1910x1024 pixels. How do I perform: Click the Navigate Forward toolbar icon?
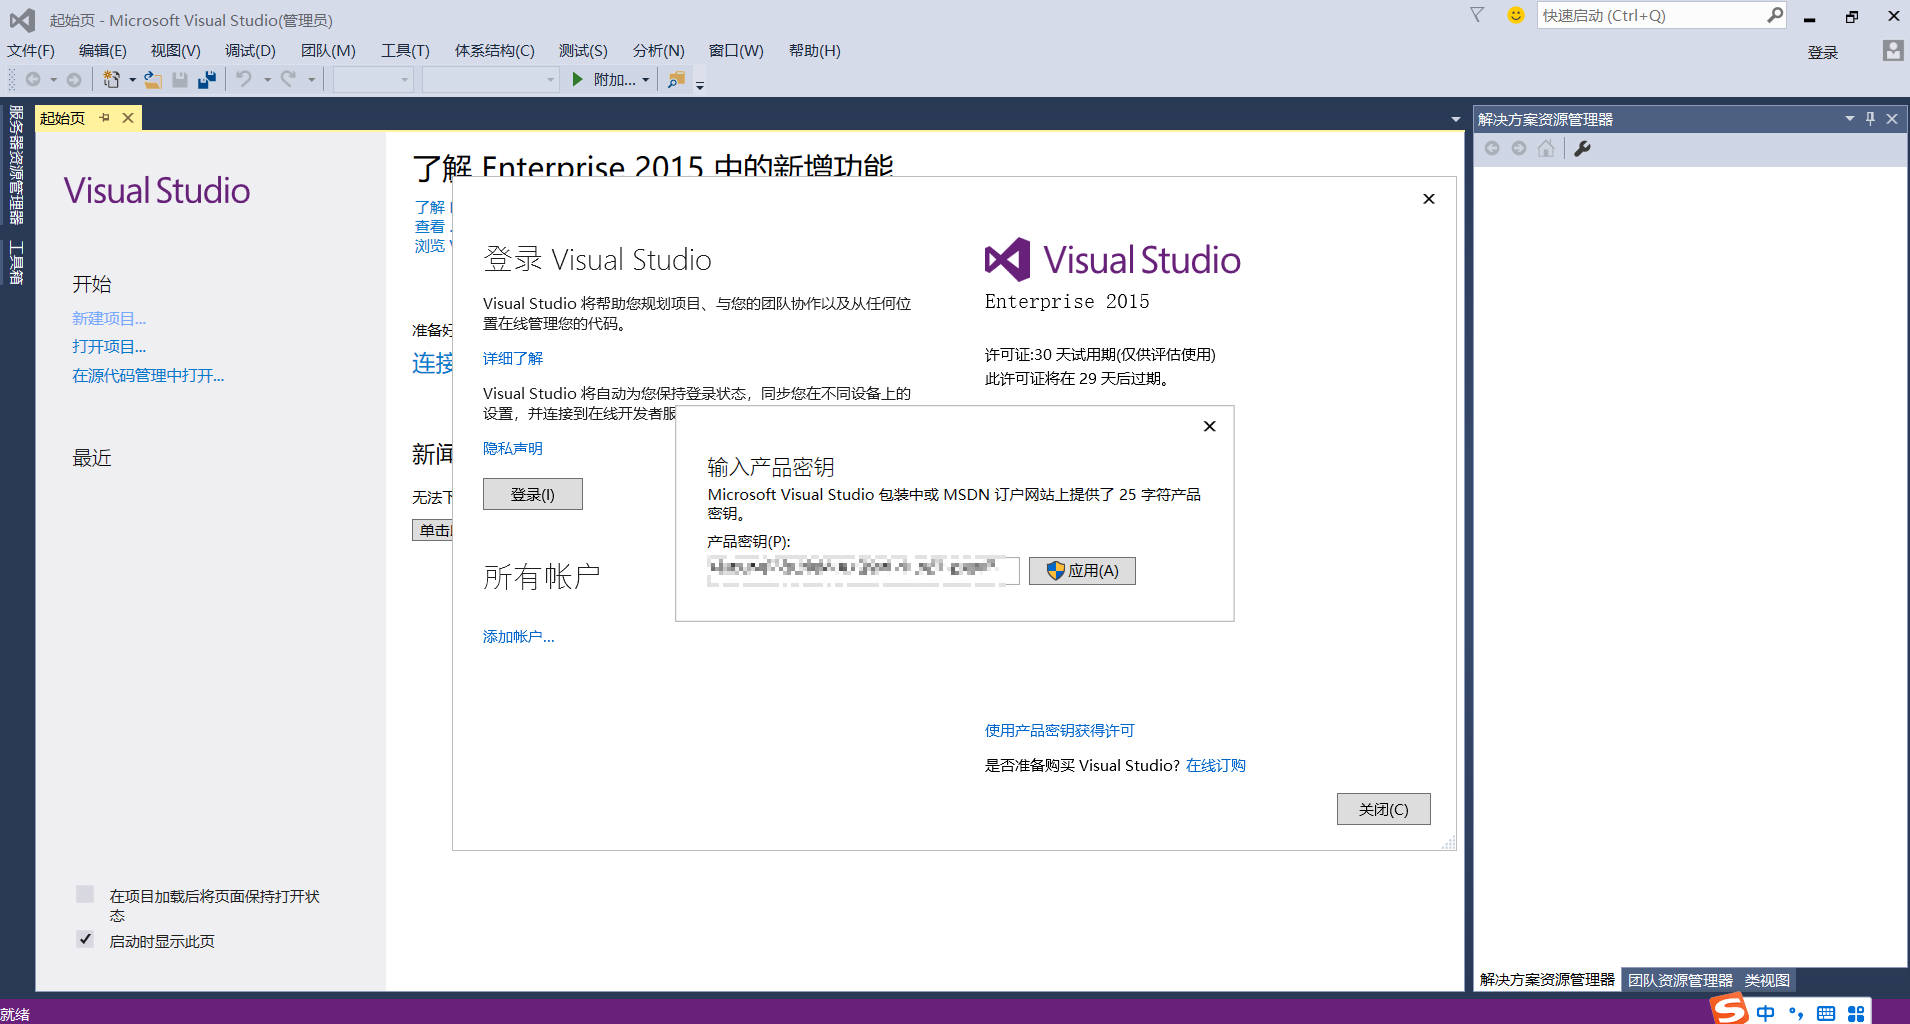[x=74, y=79]
